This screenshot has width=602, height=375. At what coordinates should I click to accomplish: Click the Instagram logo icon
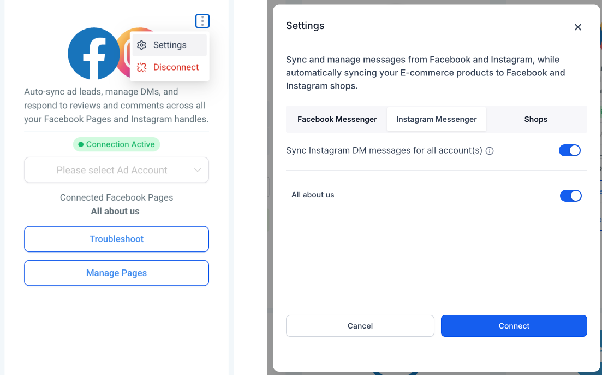click(x=123, y=53)
